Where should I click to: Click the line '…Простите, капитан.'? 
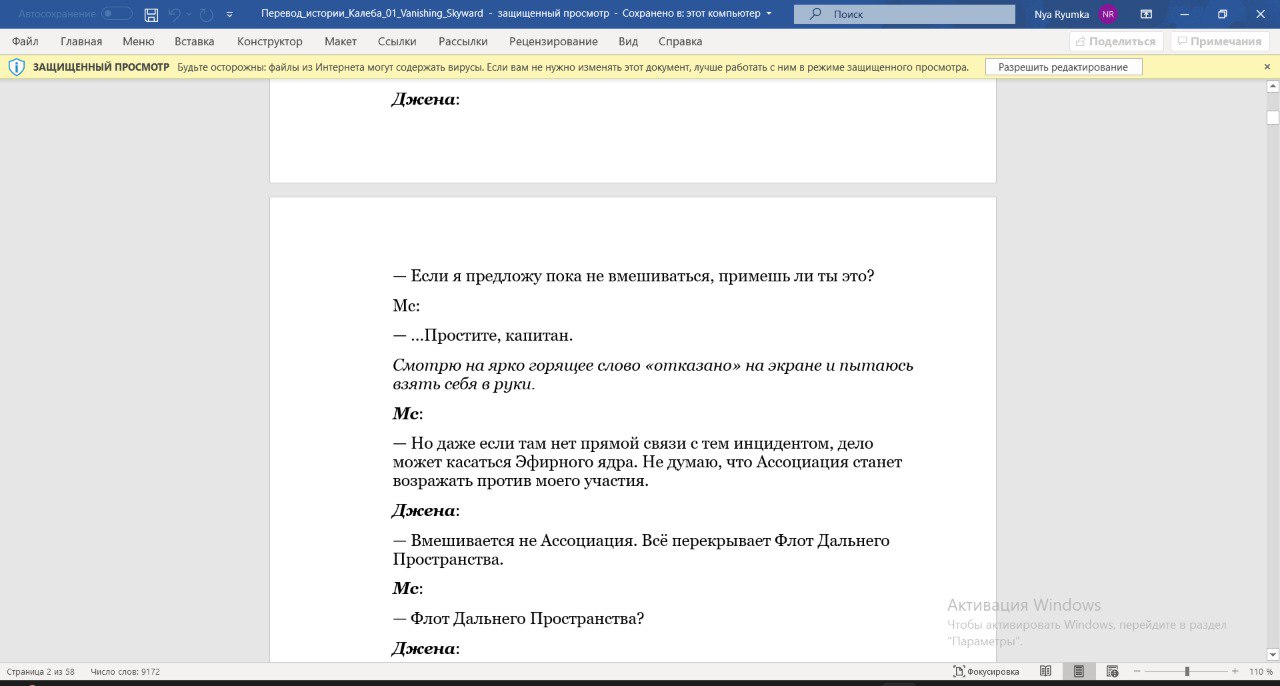[483, 335]
